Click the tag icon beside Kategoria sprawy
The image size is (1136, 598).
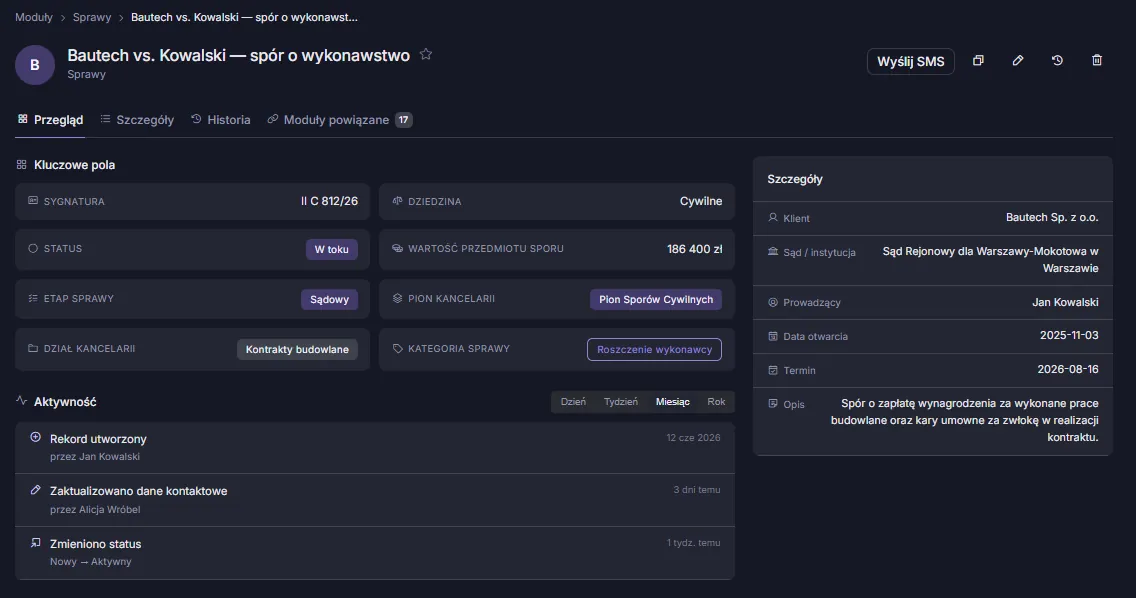coord(397,349)
